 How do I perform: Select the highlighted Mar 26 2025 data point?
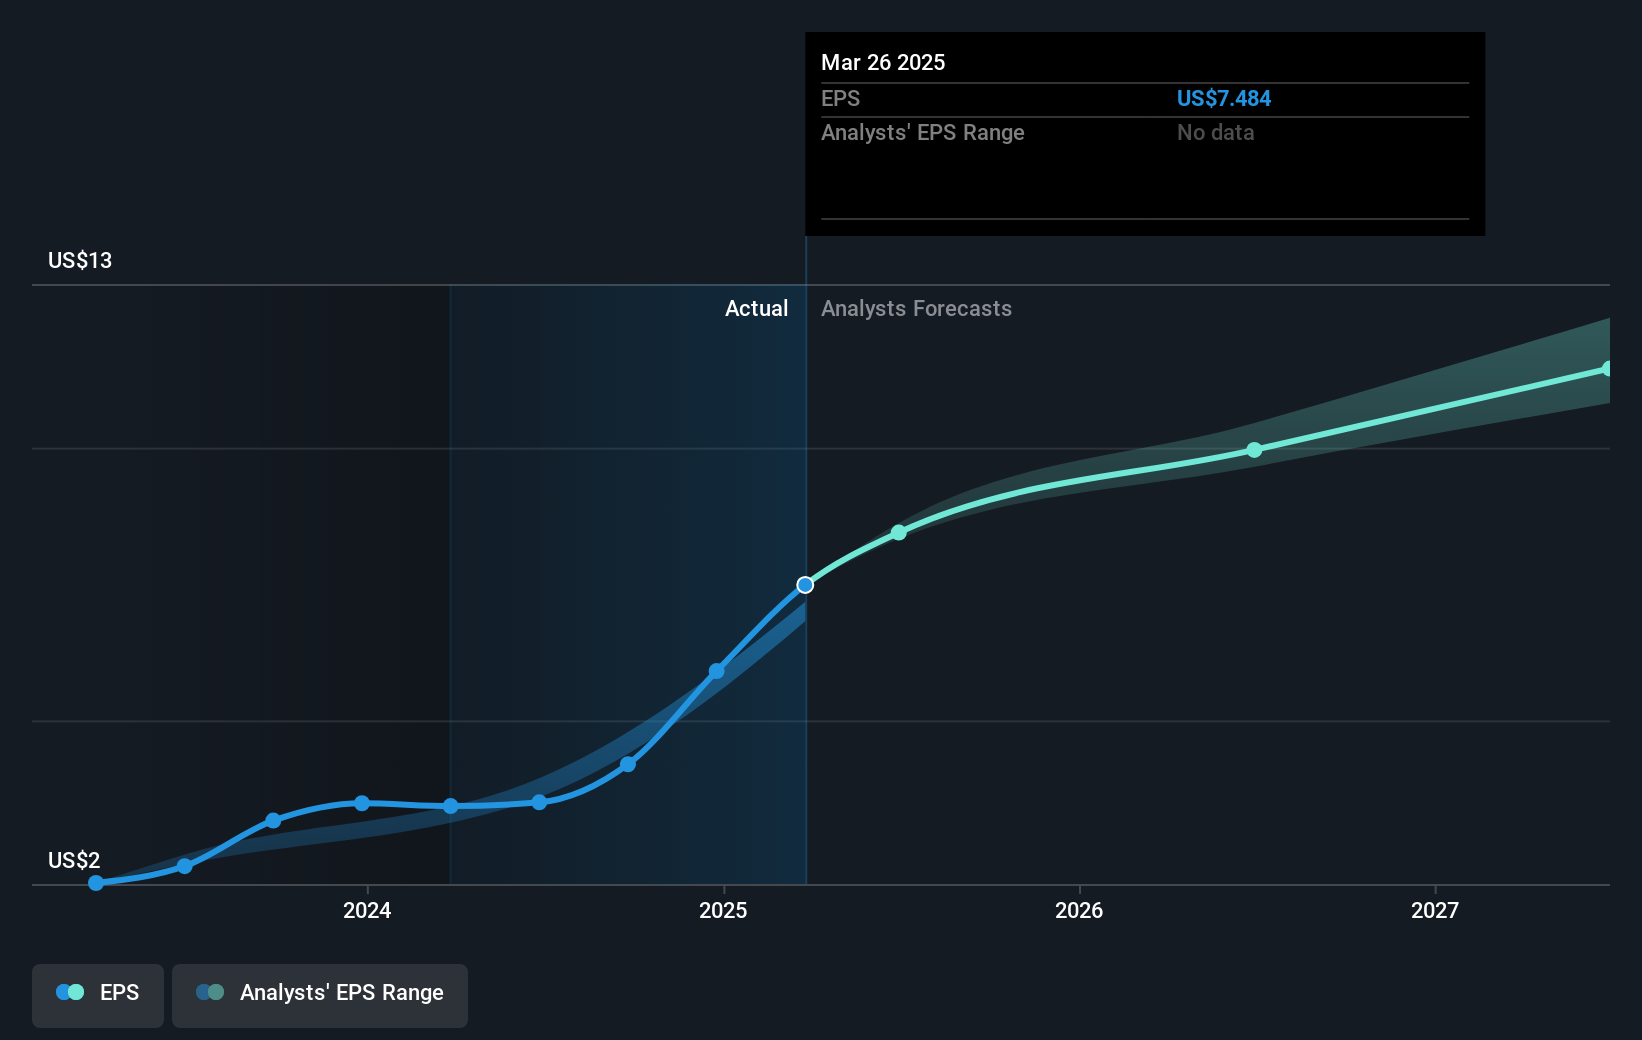(x=805, y=585)
